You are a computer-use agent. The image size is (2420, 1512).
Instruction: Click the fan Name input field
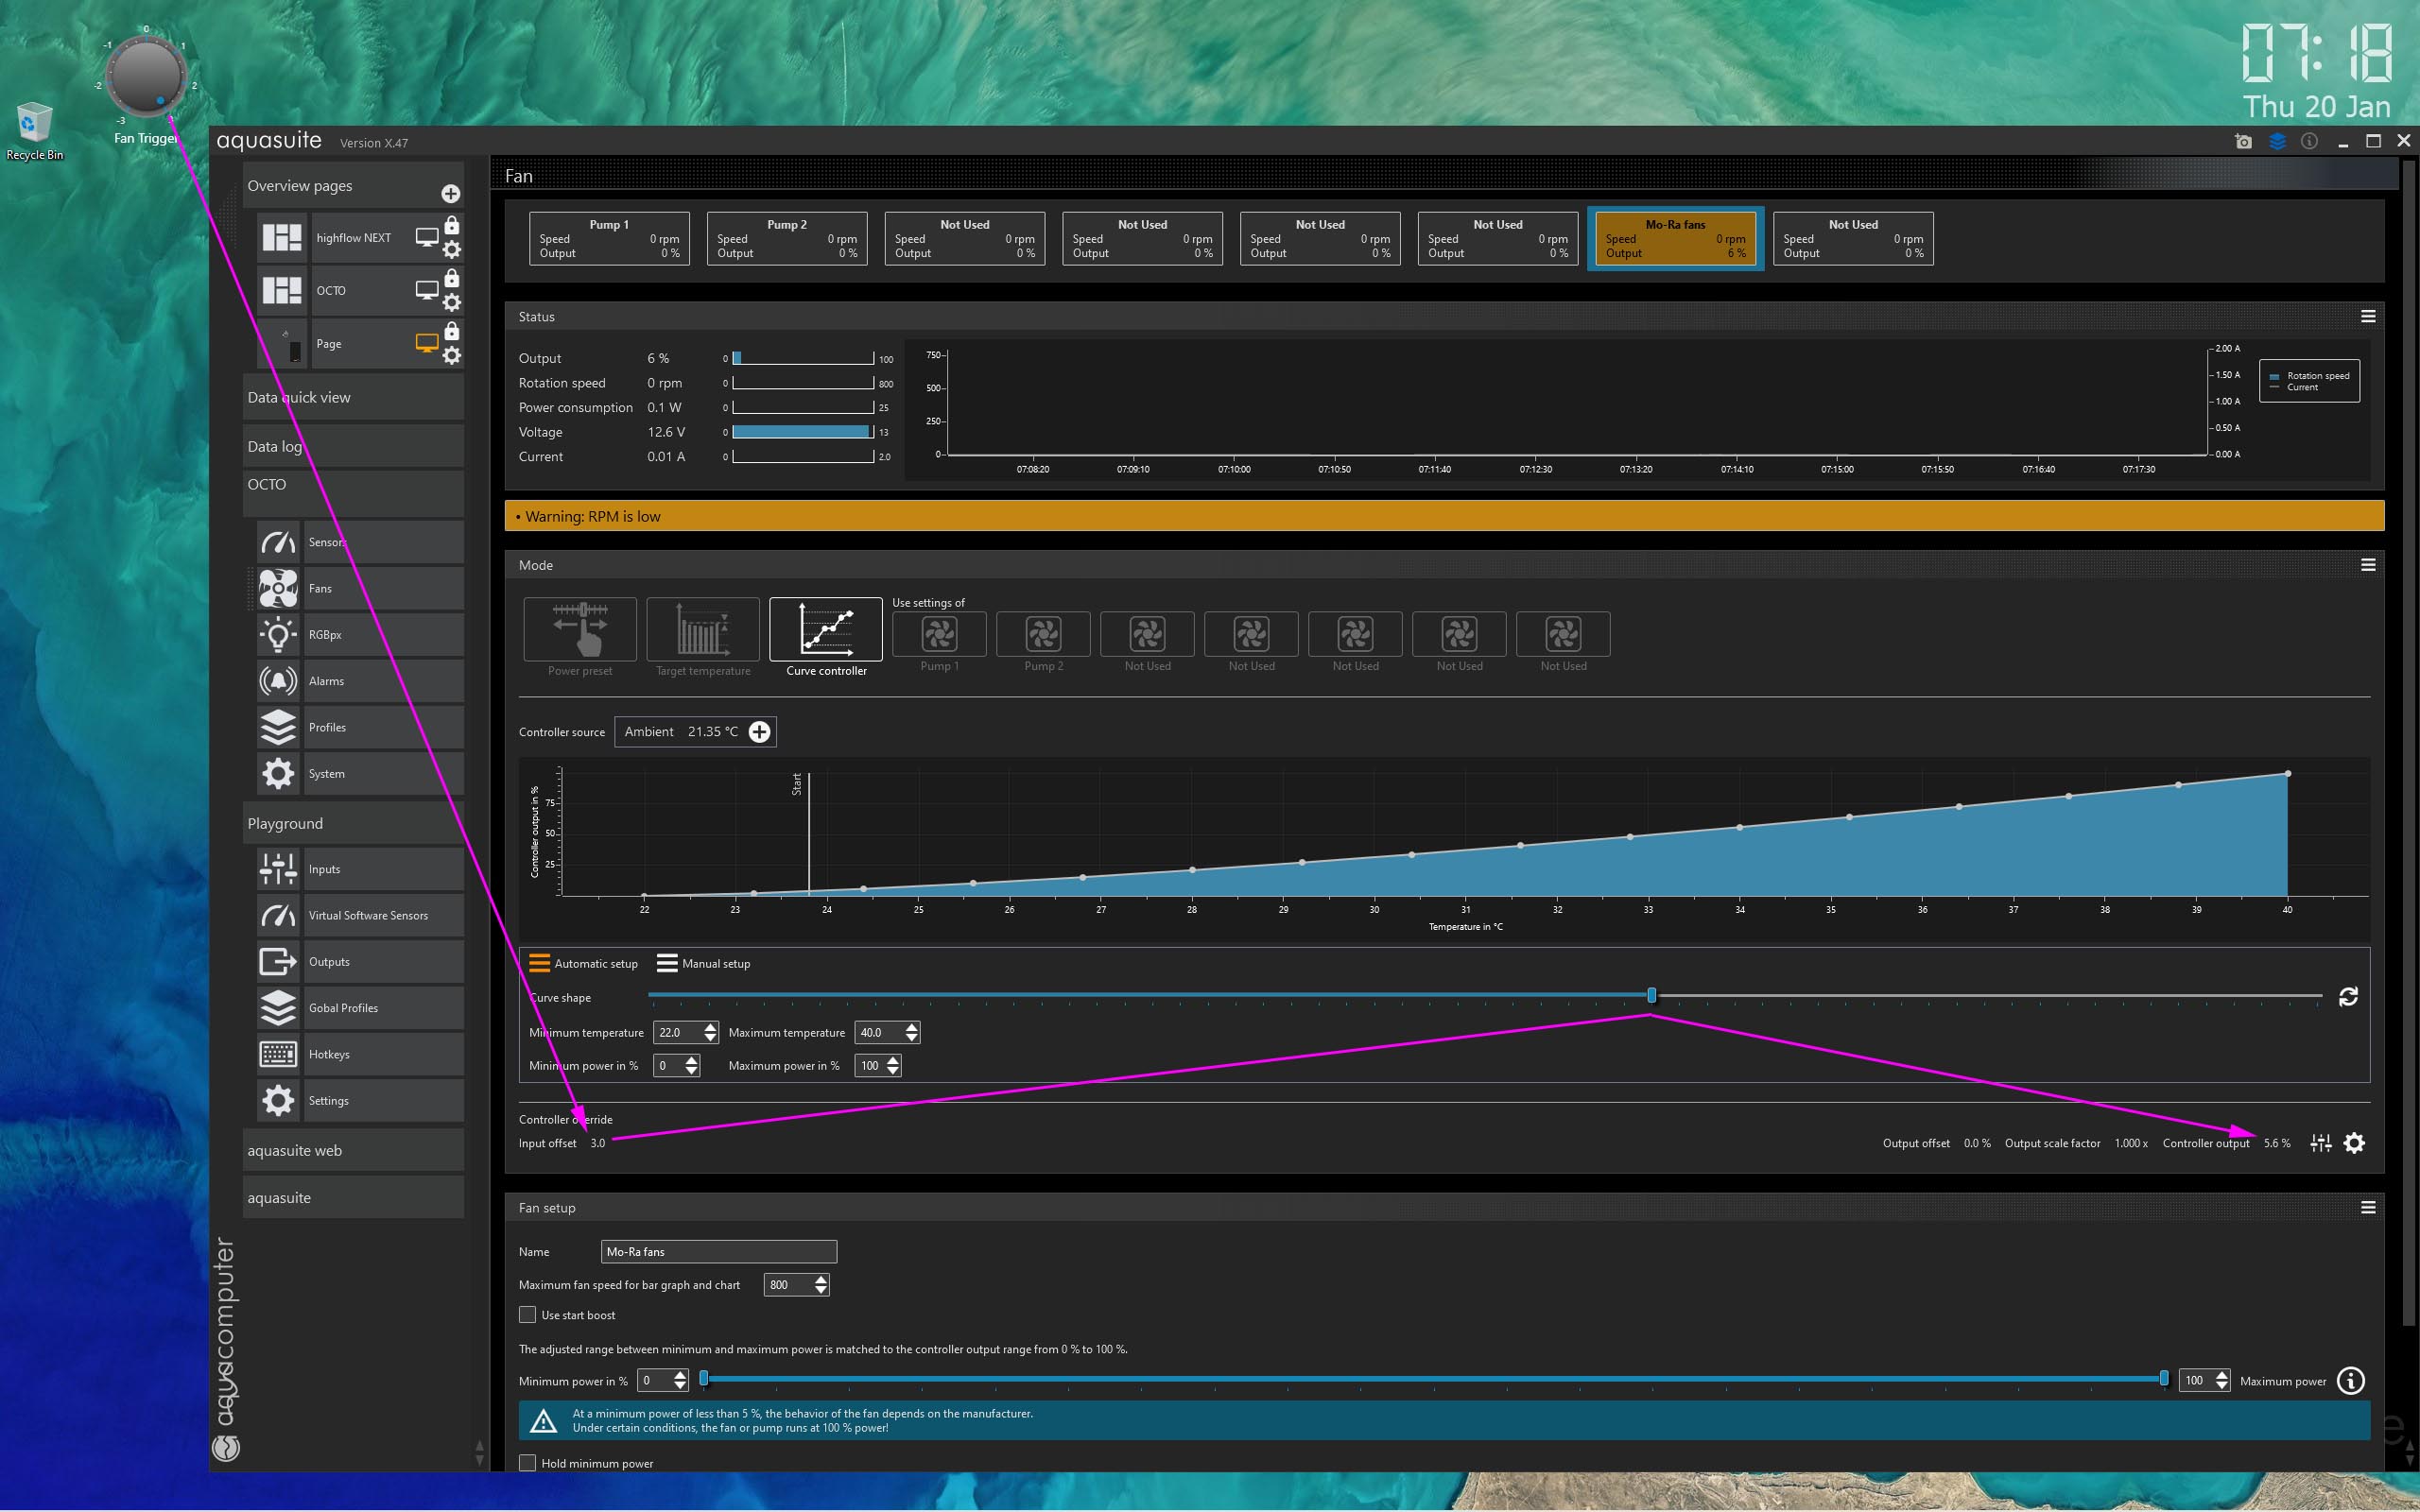pyautogui.click(x=718, y=1251)
